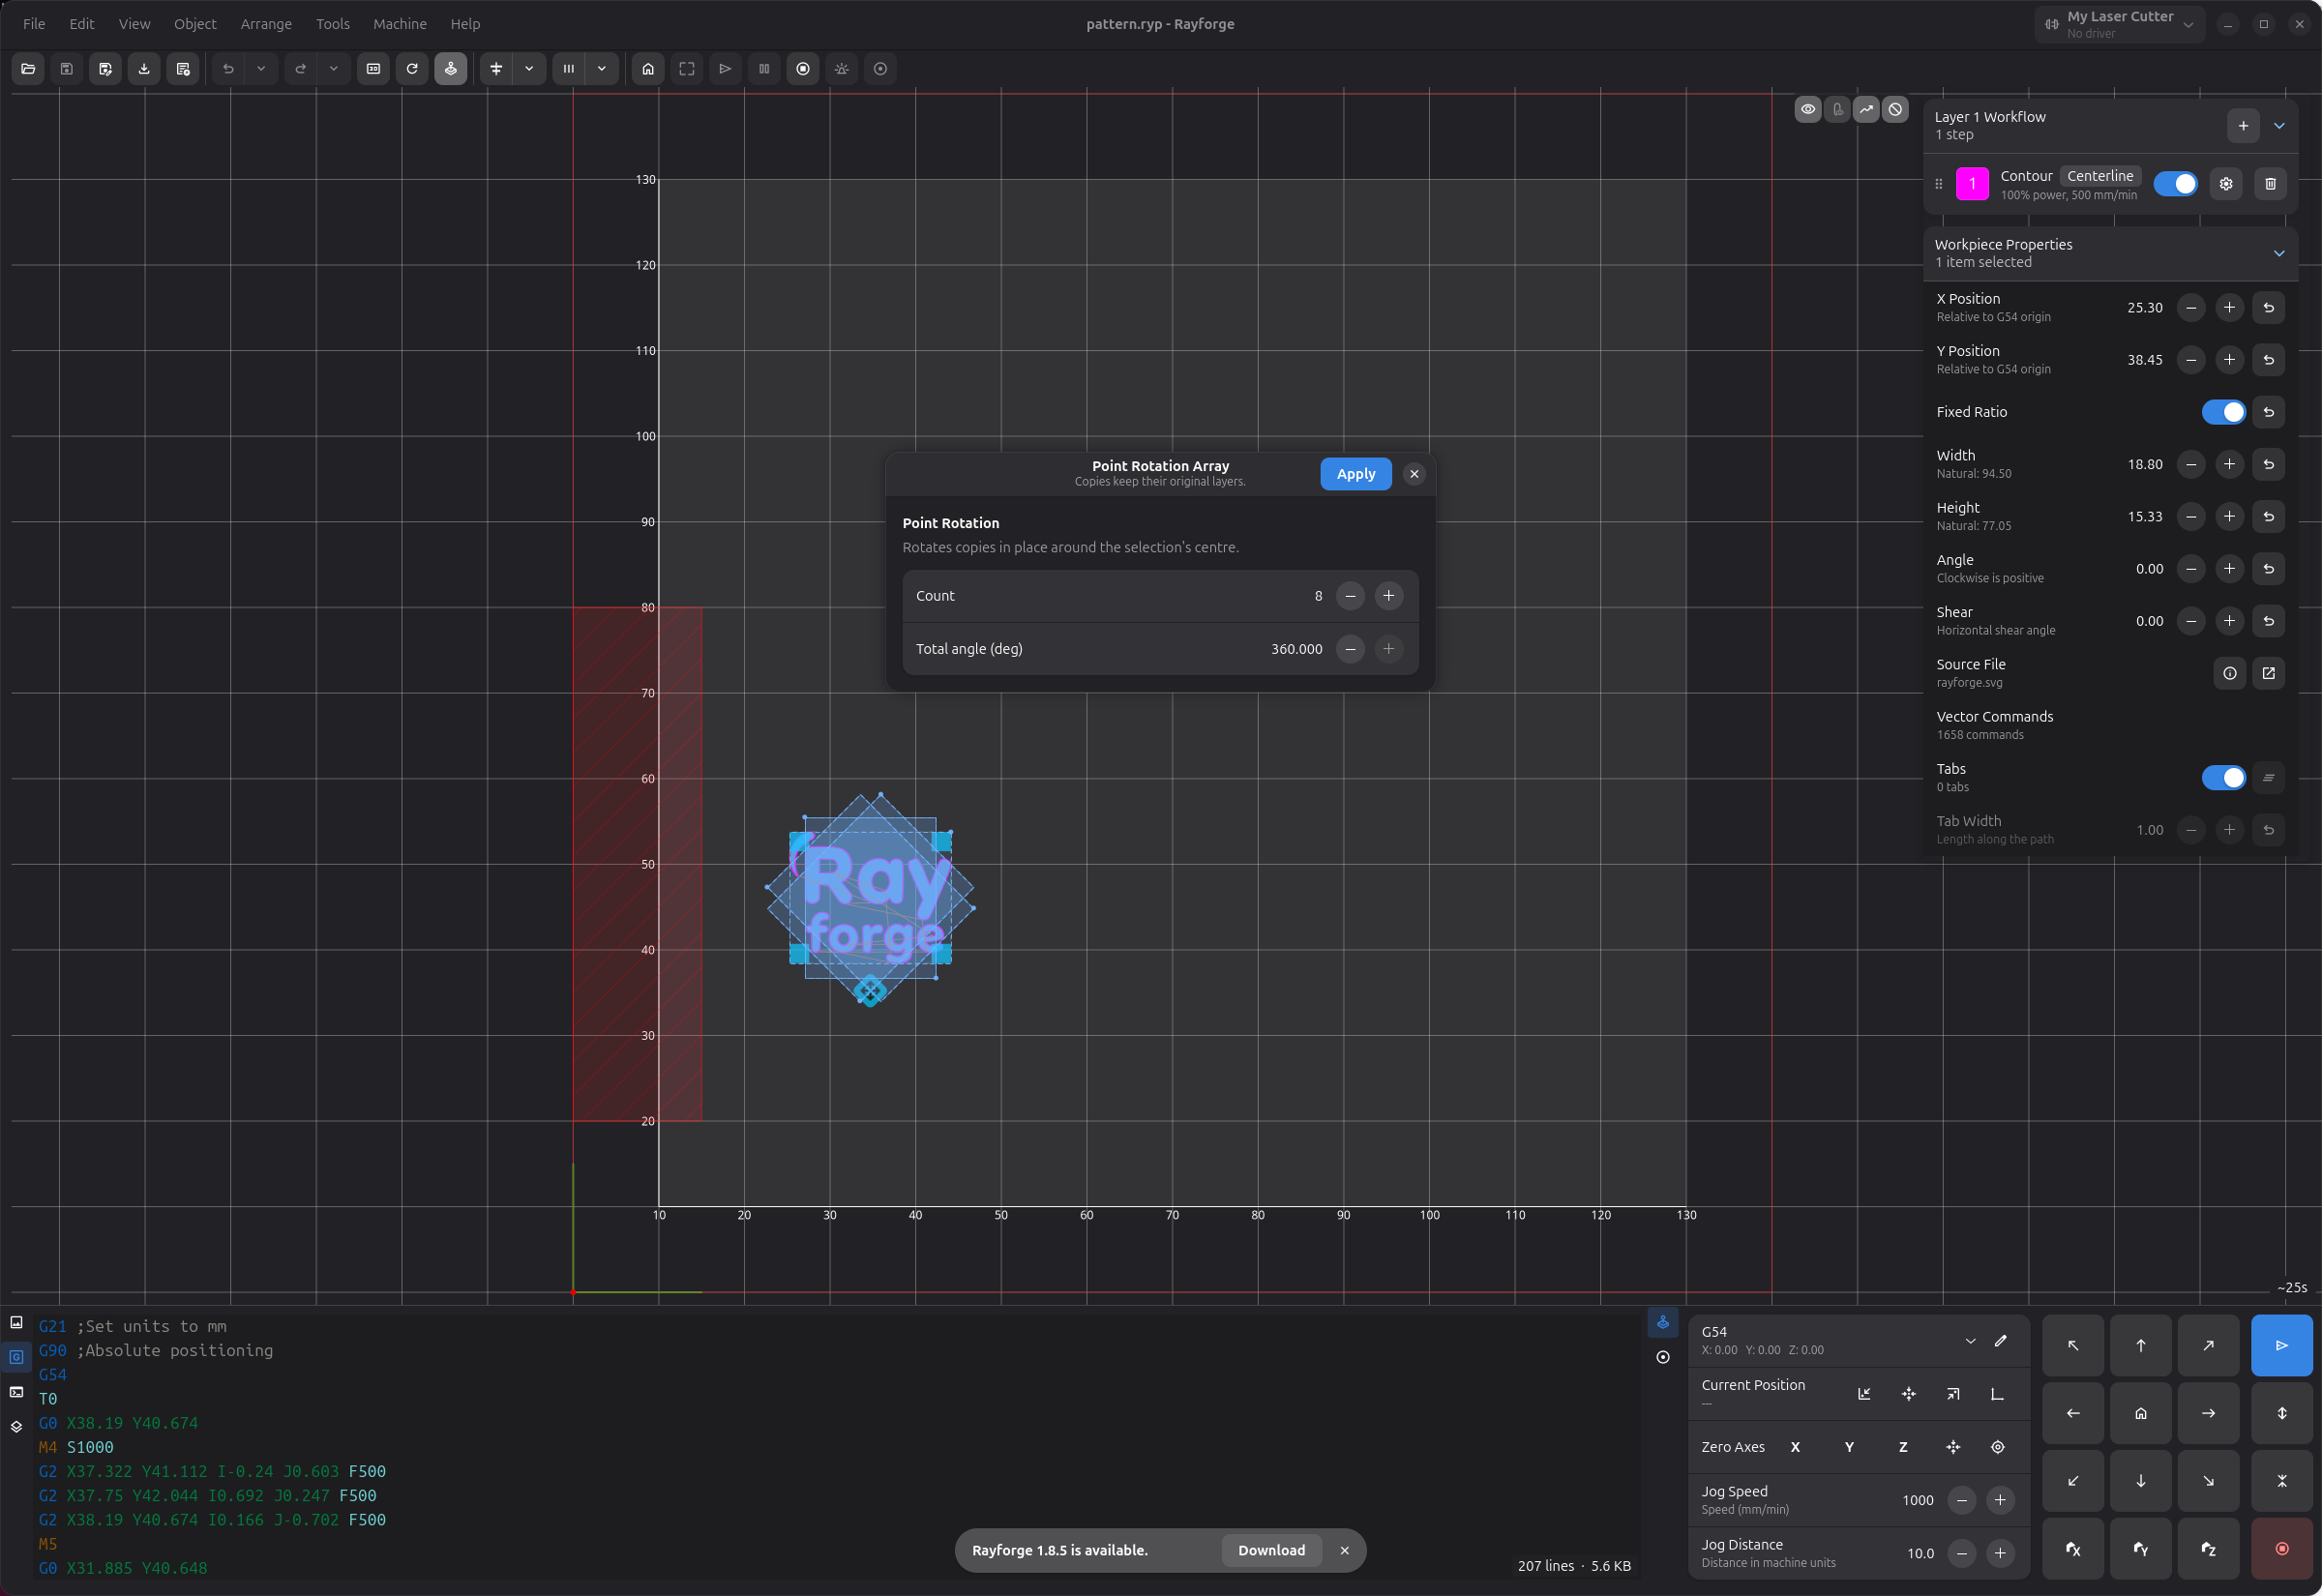This screenshot has width=2322, height=1596.
Task: Open the Object menu
Action: coord(195,24)
